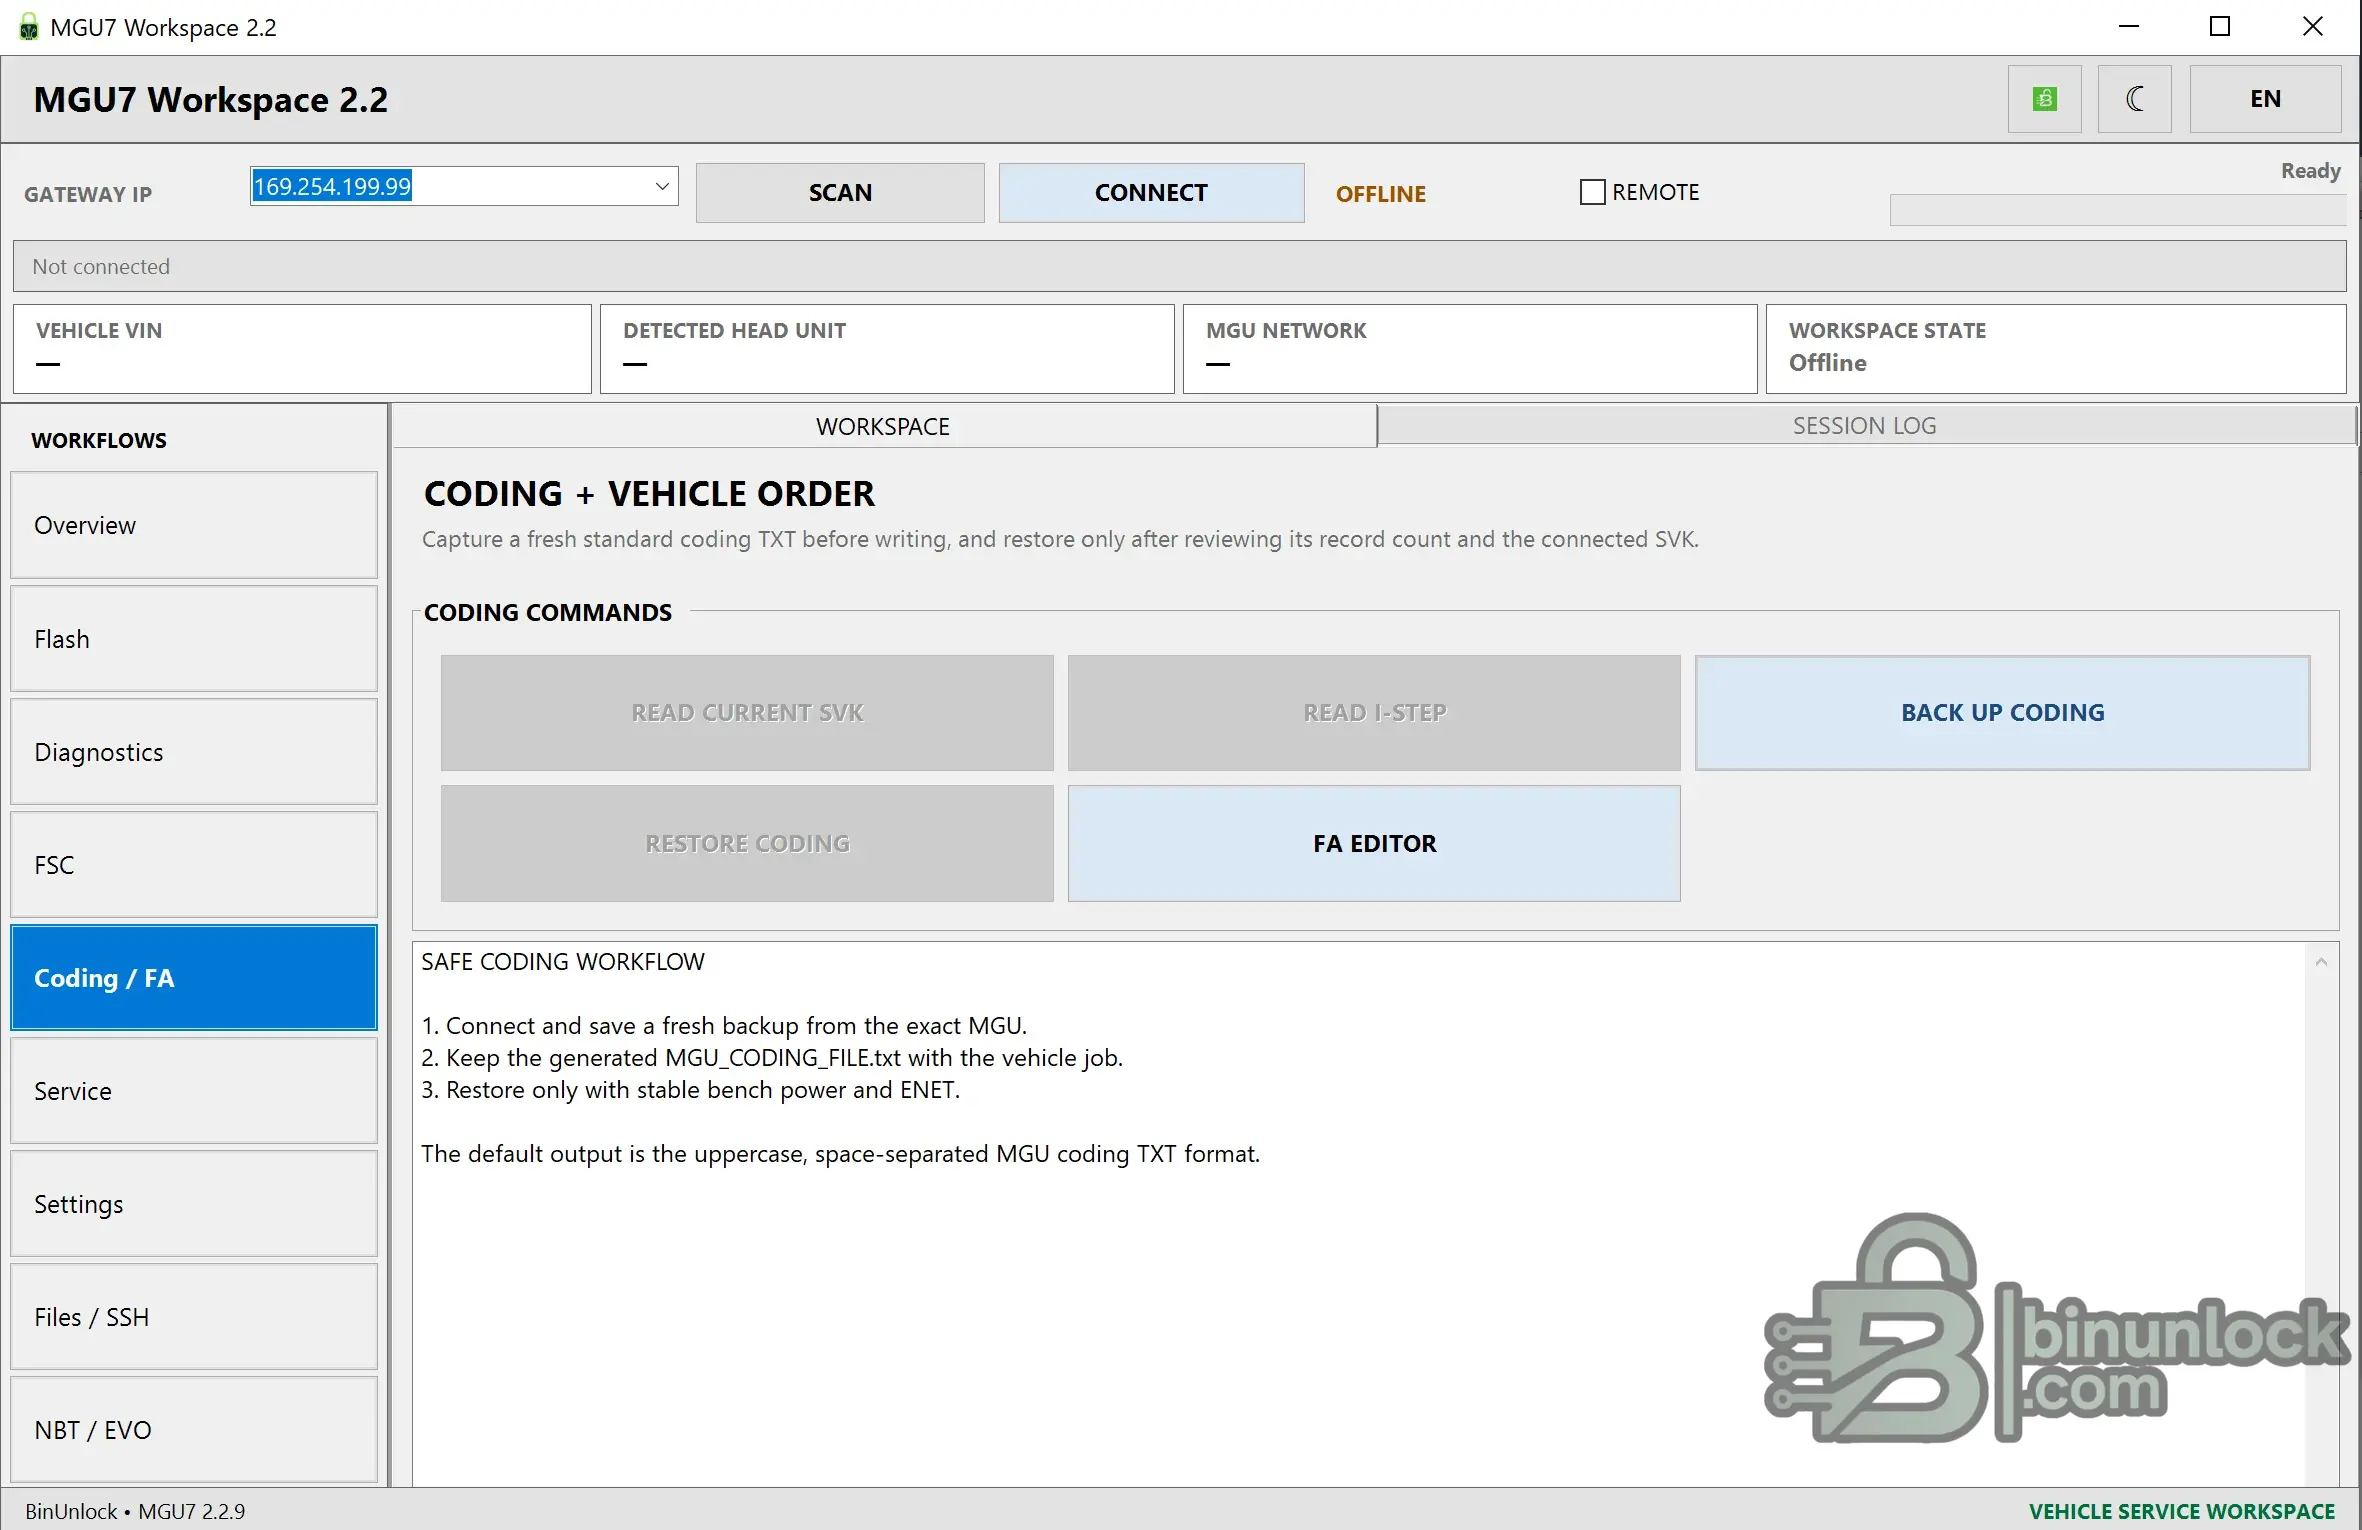Minimize the MGU7 Workspace window
Screen dimensions: 2362x1530
(2129, 27)
